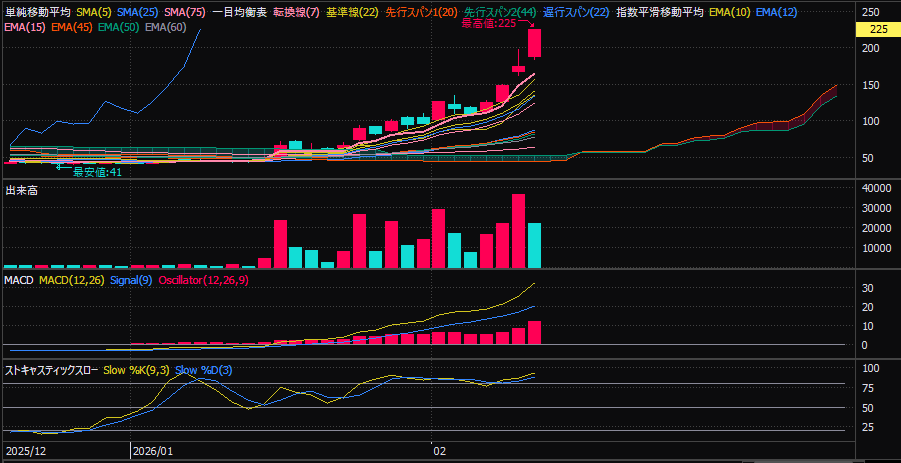Click the 遅行スパン(22) legend label
The image size is (901, 463).
(576, 11)
